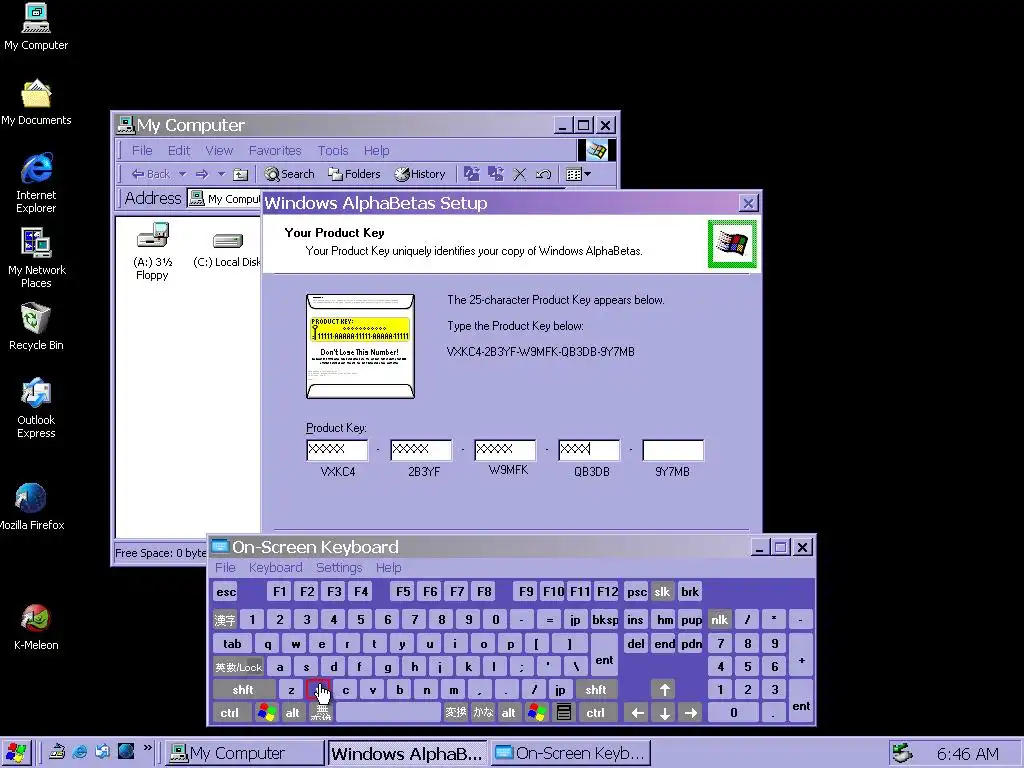The height and width of the screenshot is (768, 1024).
Task: Switch to My Computer taskbar button
Action: (244, 753)
